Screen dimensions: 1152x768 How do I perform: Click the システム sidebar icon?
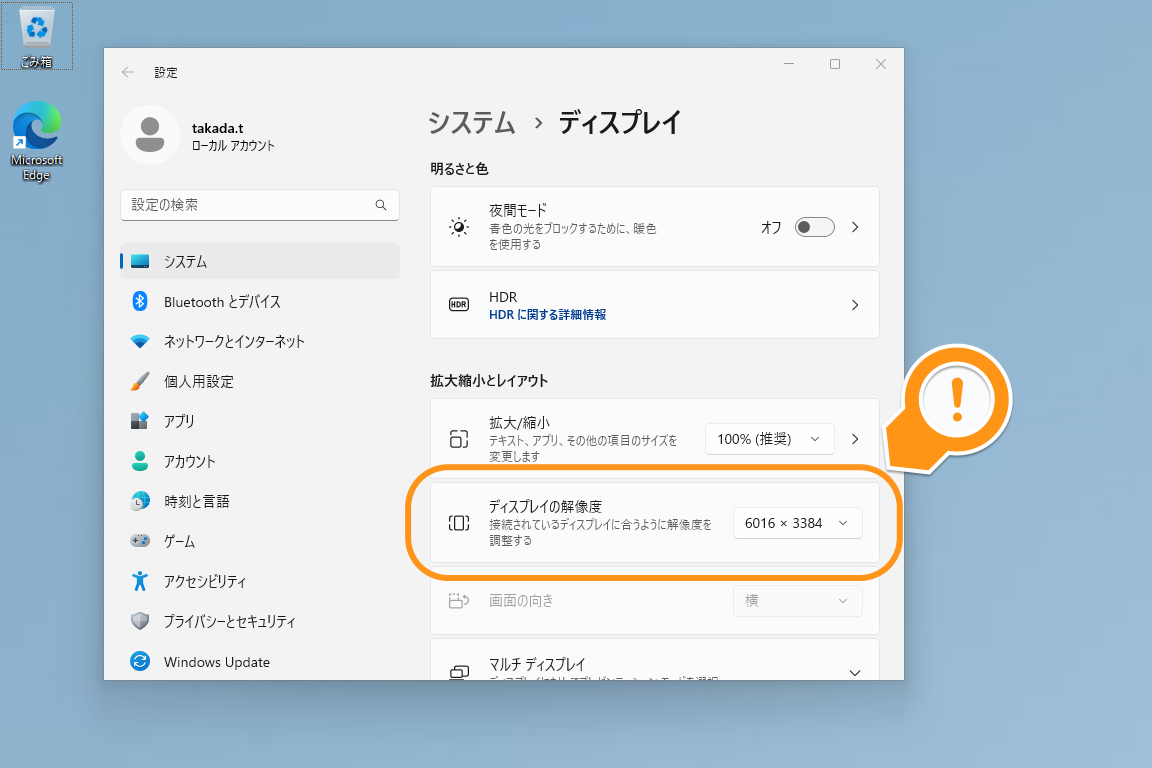click(x=140, y=262)
